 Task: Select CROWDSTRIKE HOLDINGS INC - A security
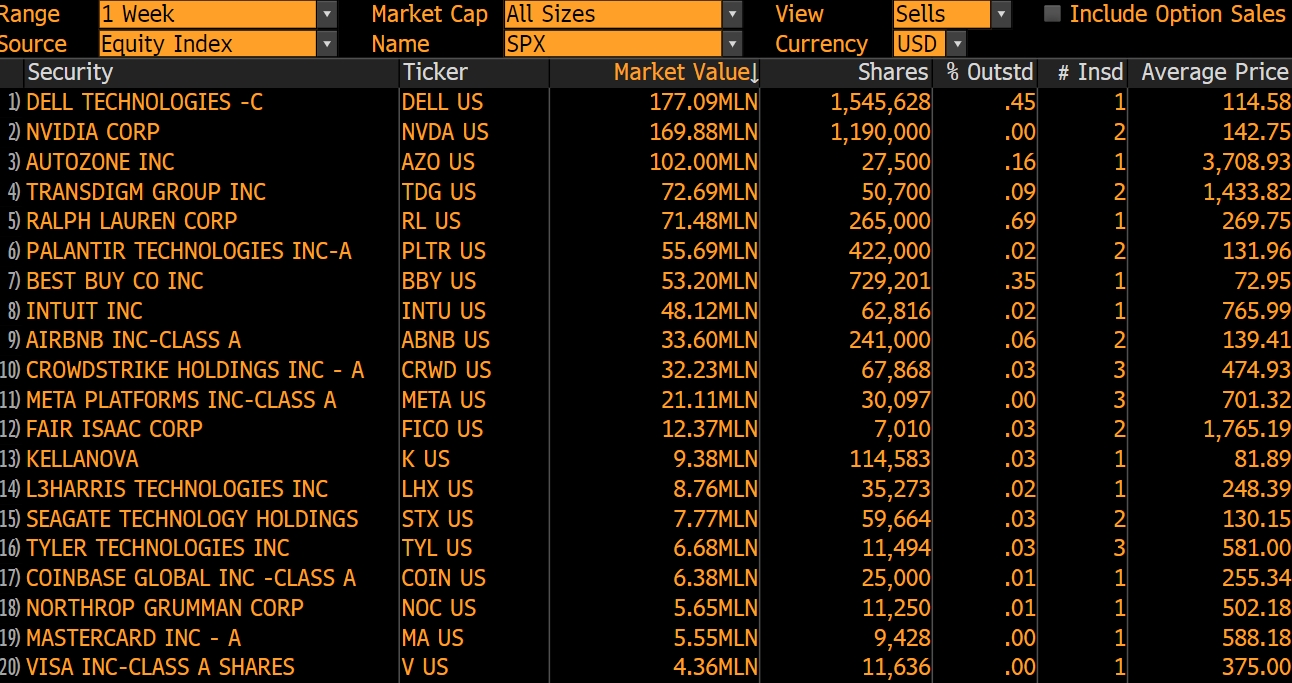click(195, 370)
